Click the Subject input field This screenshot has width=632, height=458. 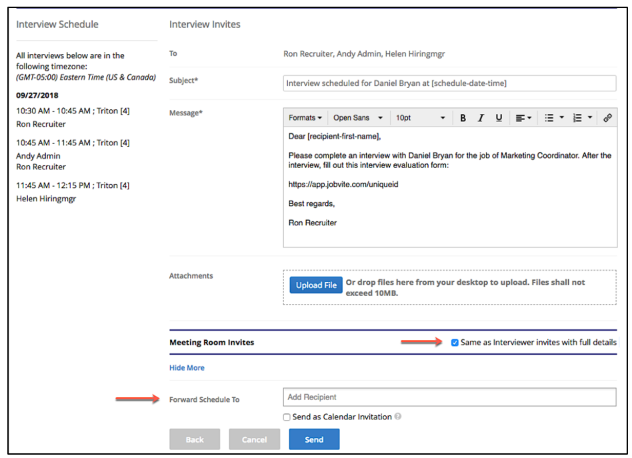[x=449, y=83]
